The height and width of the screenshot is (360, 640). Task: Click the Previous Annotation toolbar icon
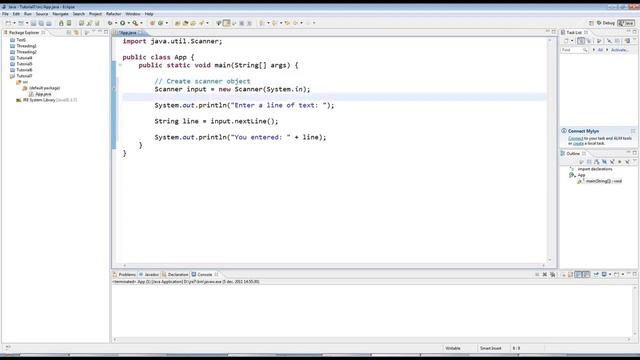pyautogui.click(x=275, y=23)
